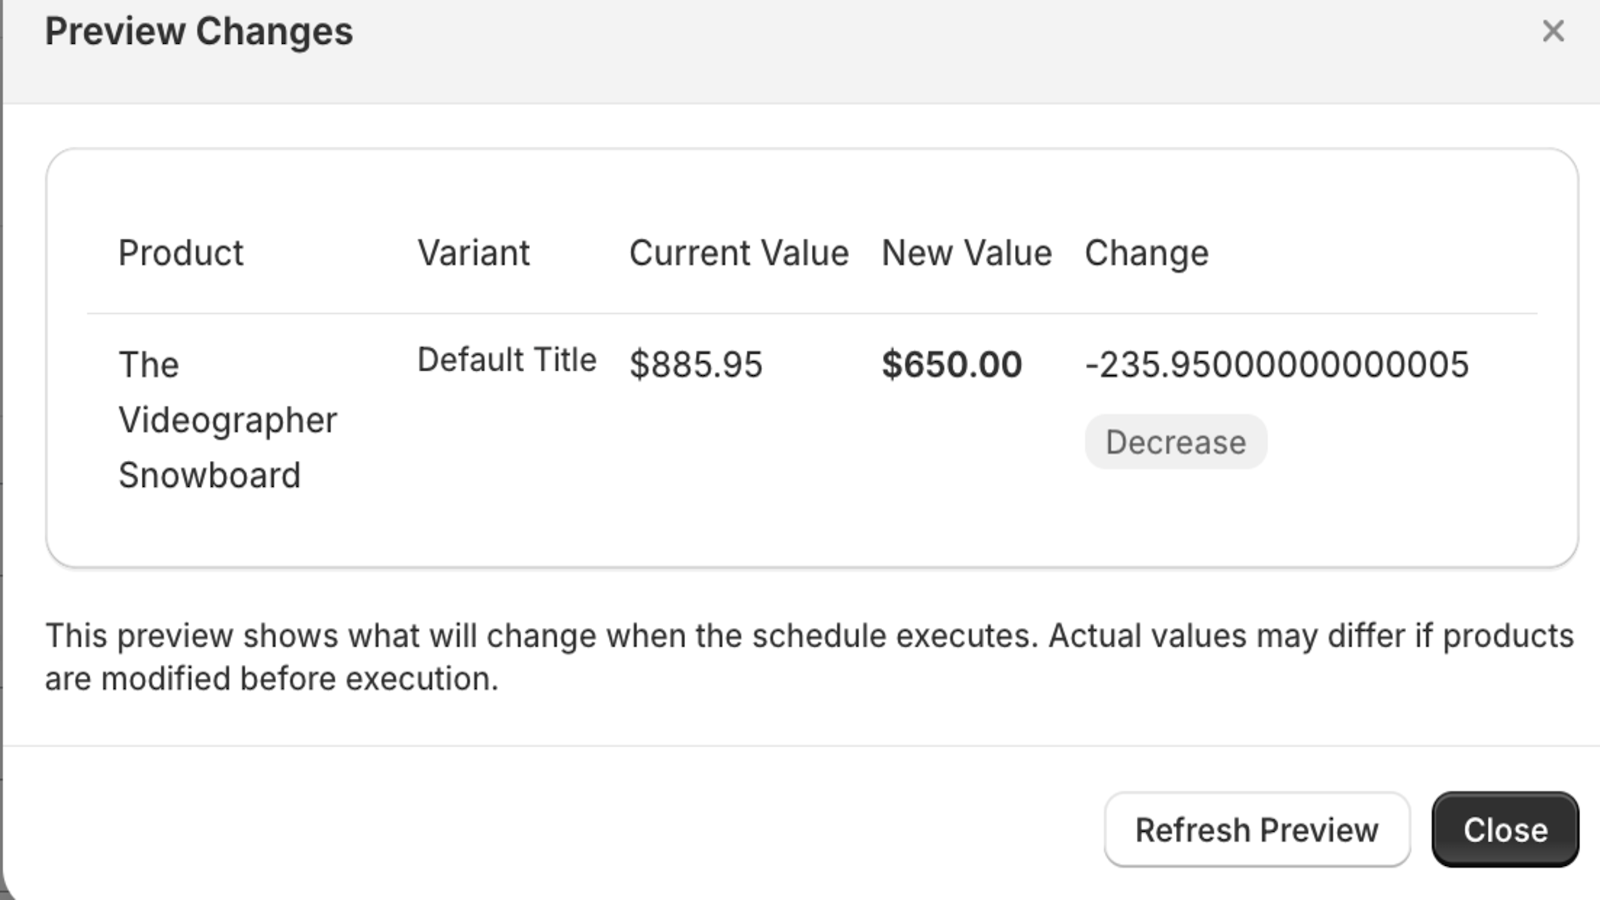Click the Default Title variant cell

coord(506,360)
